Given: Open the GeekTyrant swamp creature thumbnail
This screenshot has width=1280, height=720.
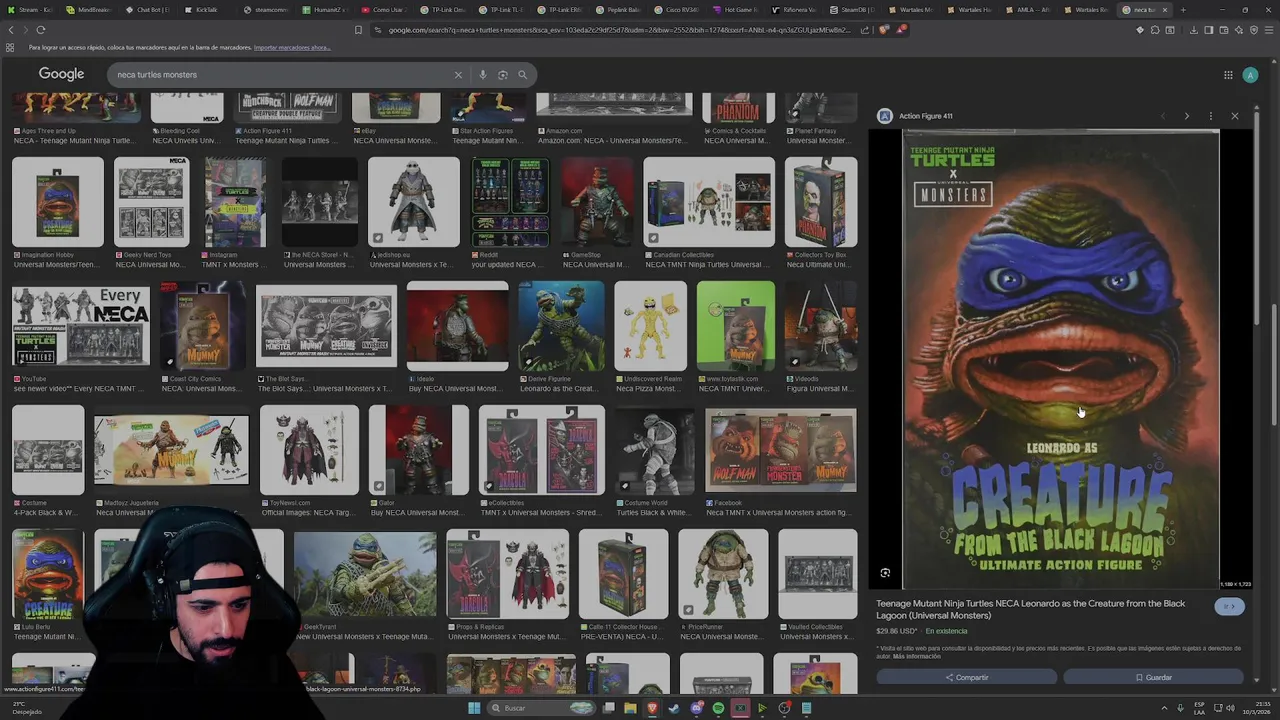Looking at the screenshot, I should [x=365, y=574].
